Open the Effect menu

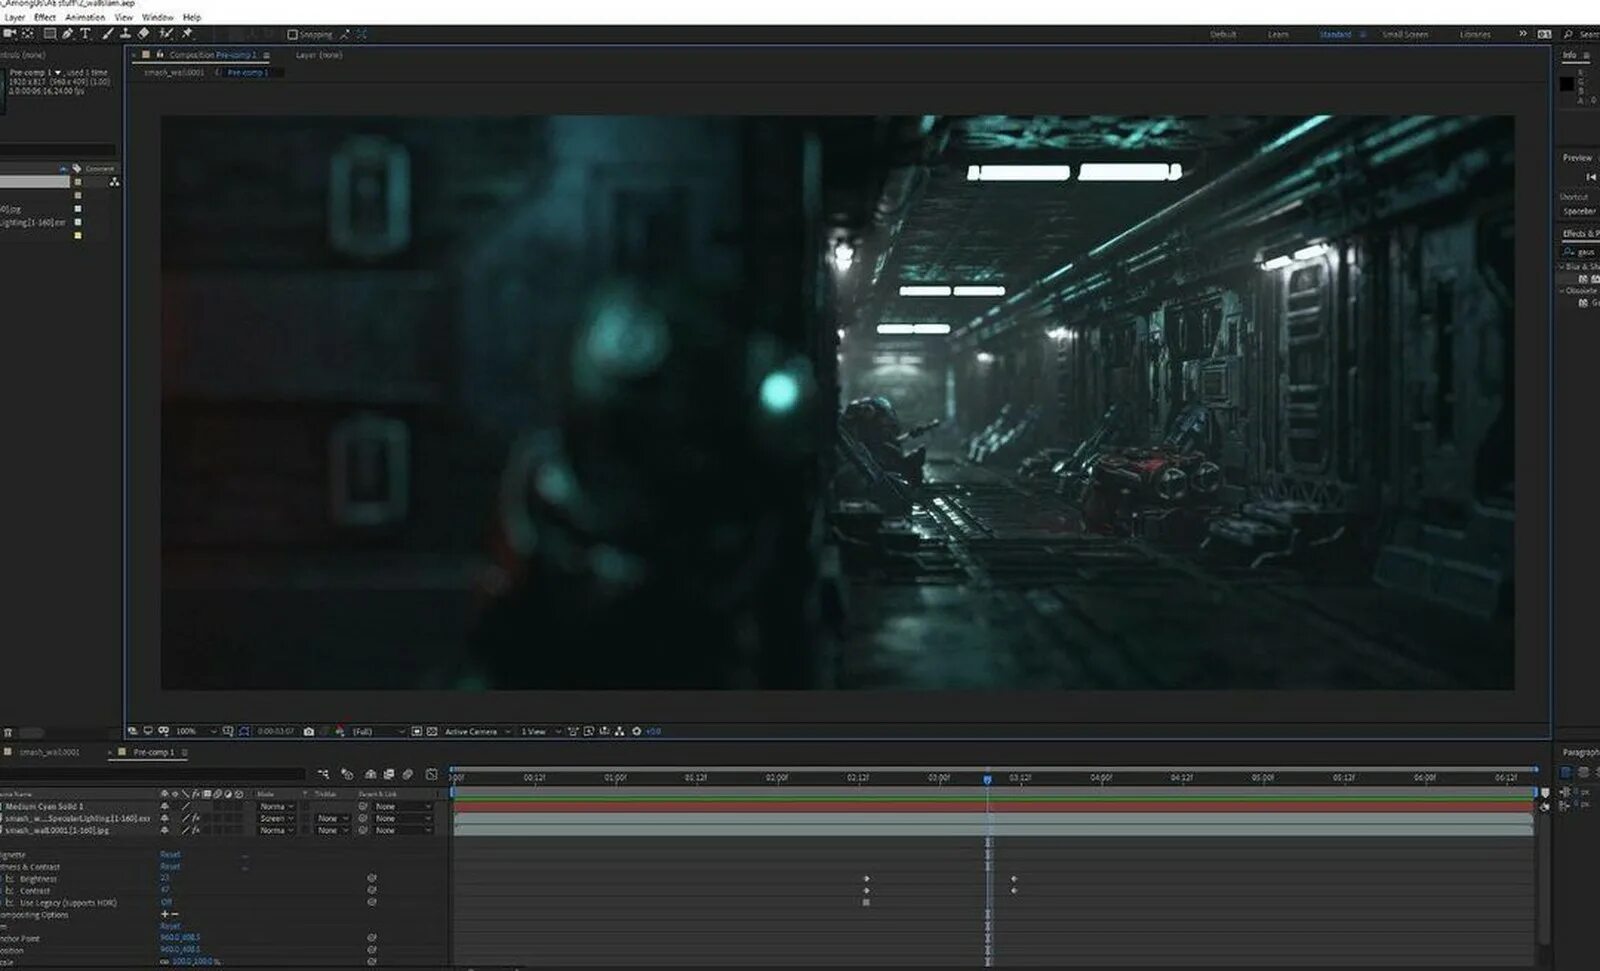45,17
